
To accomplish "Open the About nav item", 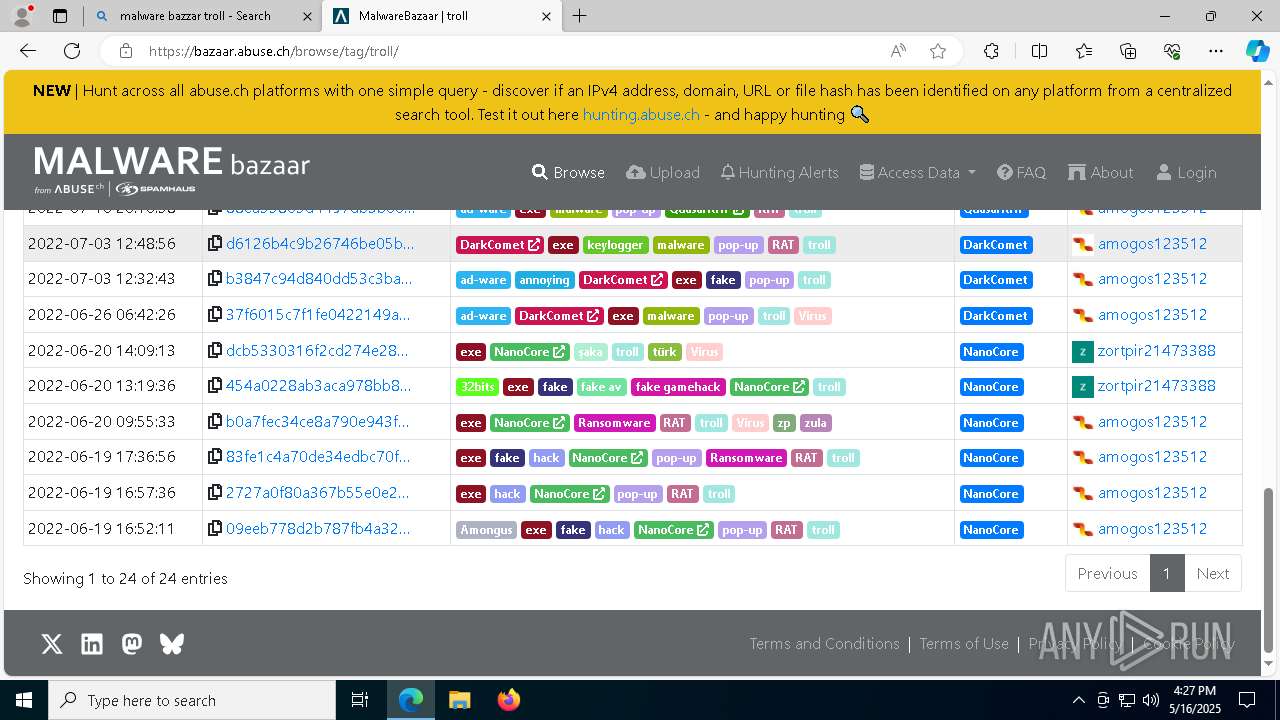I will pos(1101,172).
